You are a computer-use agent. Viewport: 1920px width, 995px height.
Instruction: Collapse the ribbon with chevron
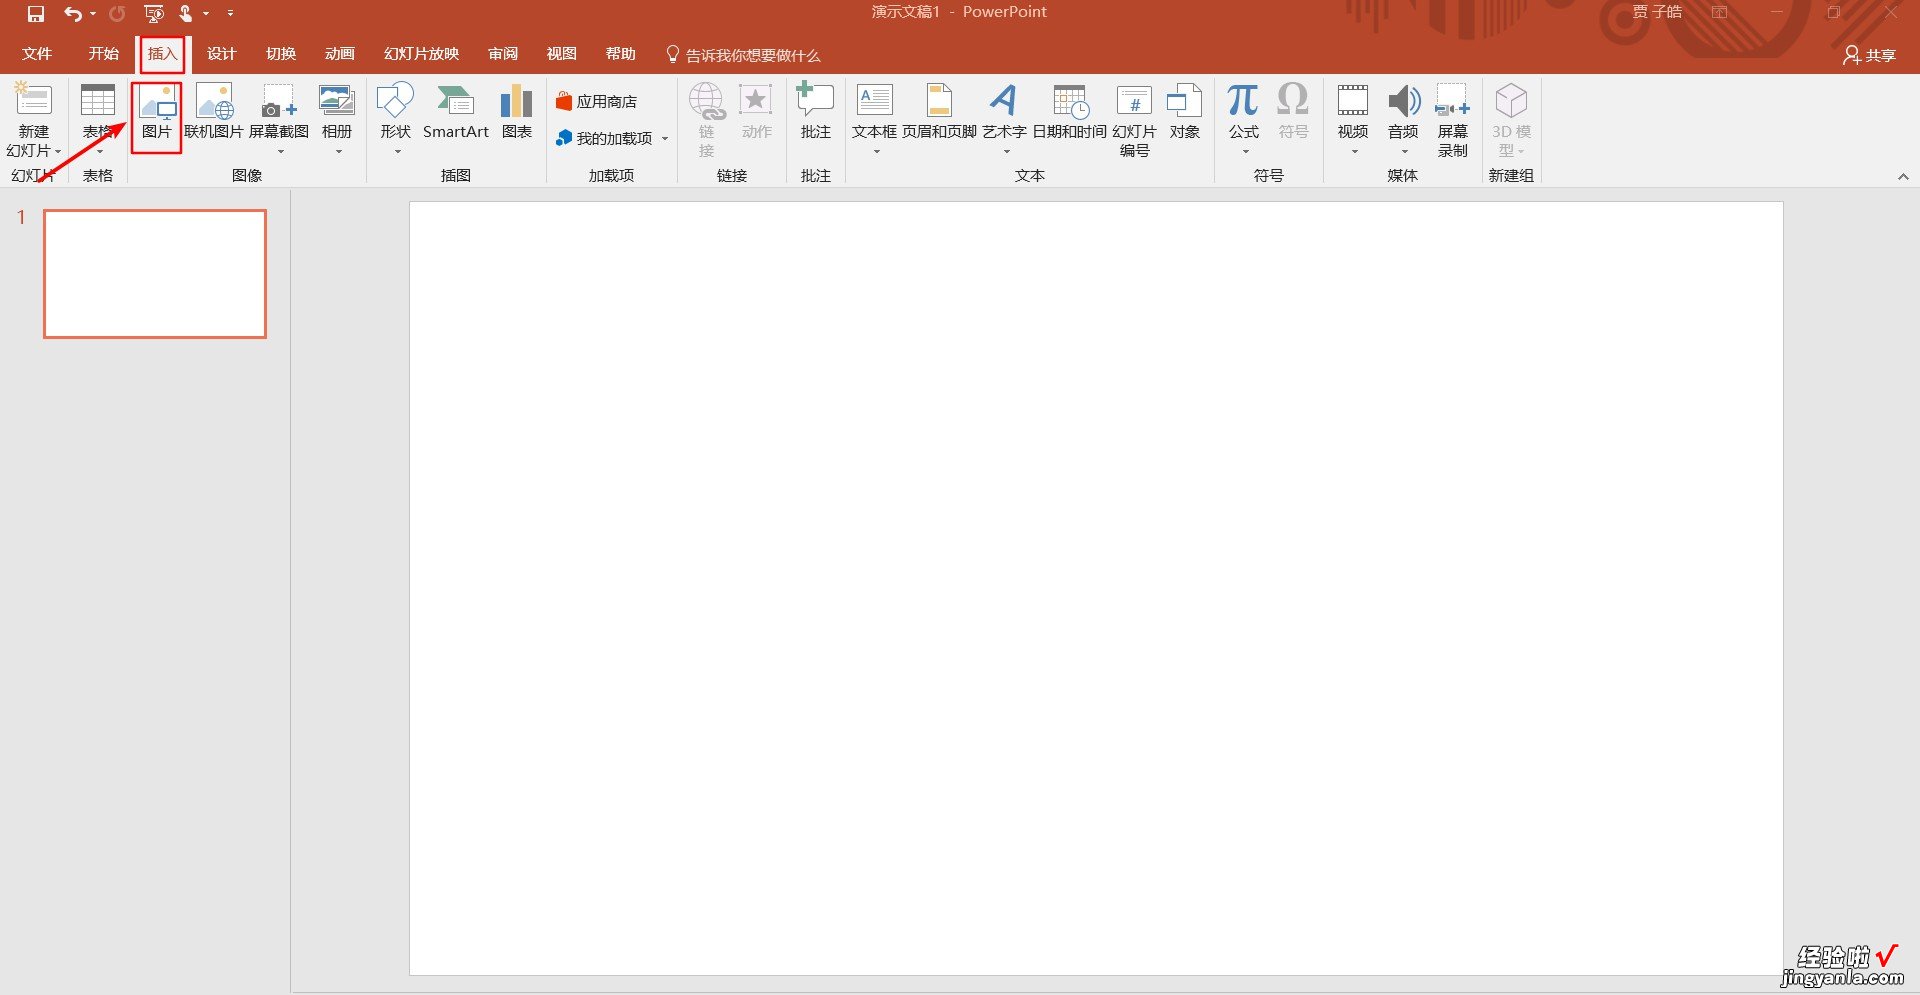(1903, 176)
